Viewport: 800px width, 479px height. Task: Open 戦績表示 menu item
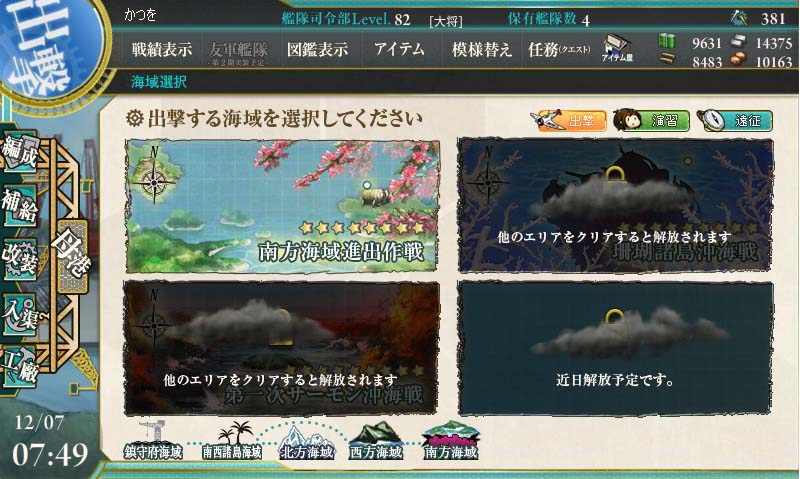pyautogui.click(x=161, y=49)
